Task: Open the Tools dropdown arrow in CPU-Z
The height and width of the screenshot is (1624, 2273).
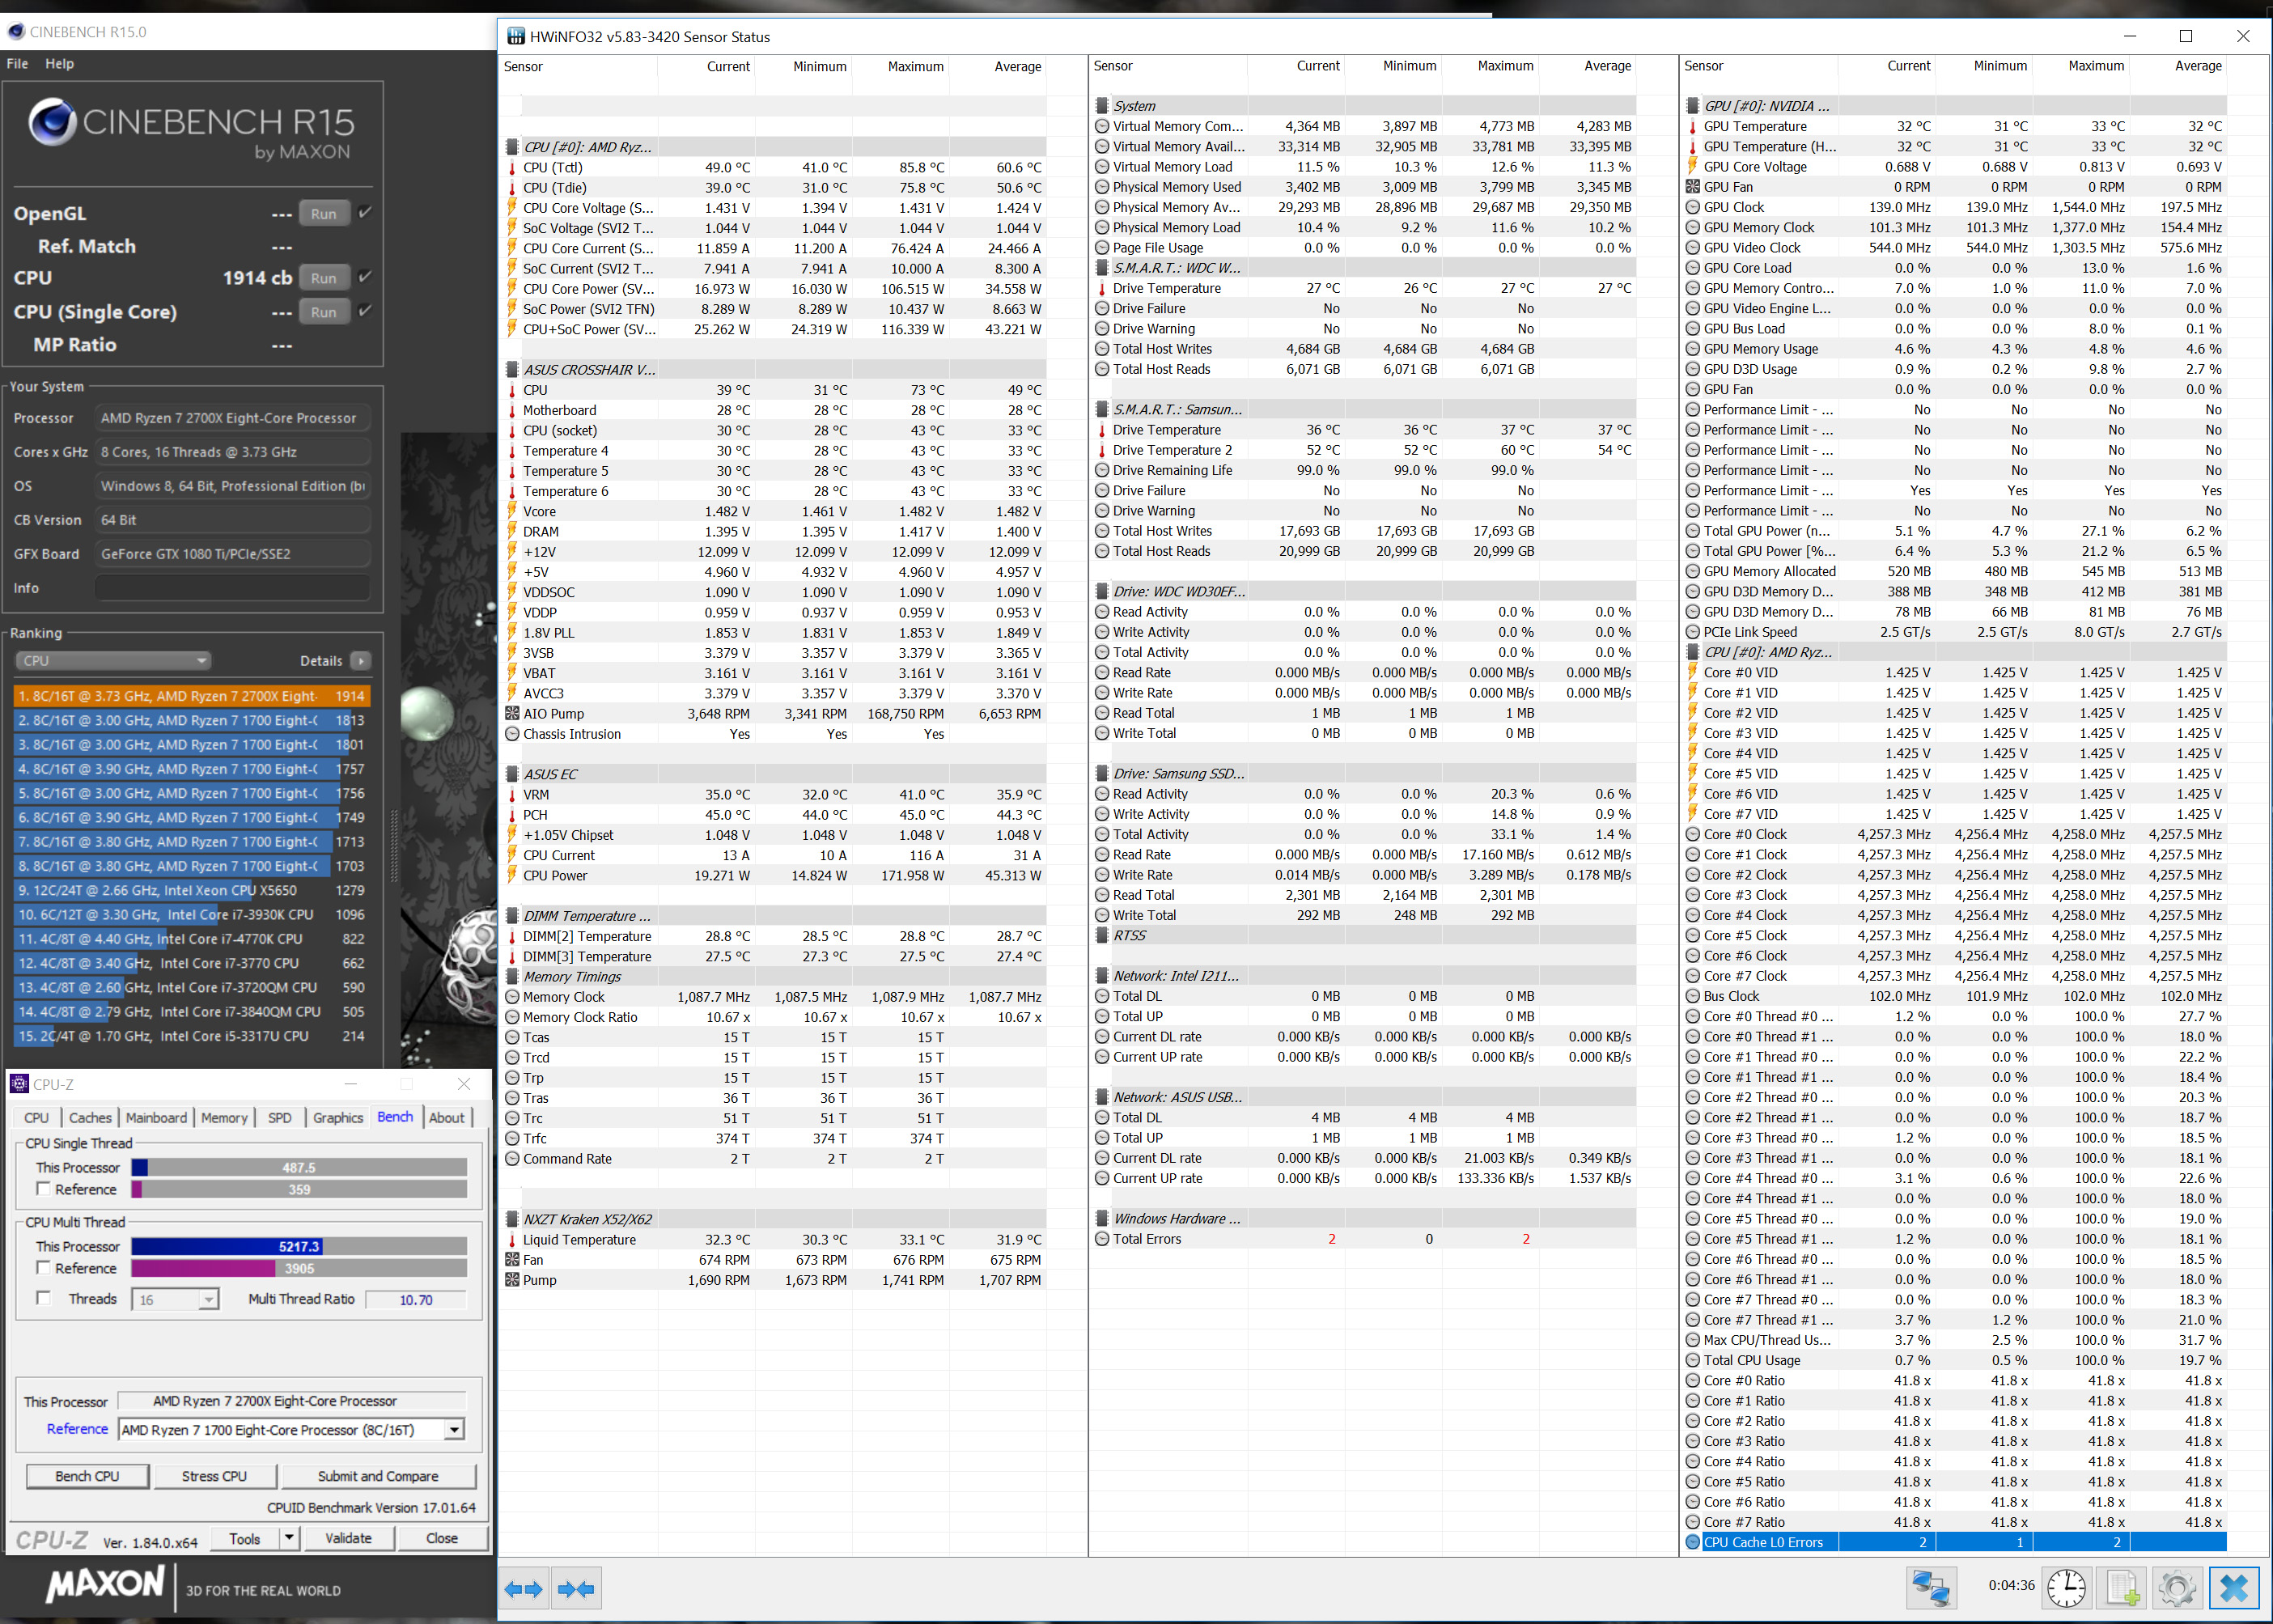Action: [288, 1538]
